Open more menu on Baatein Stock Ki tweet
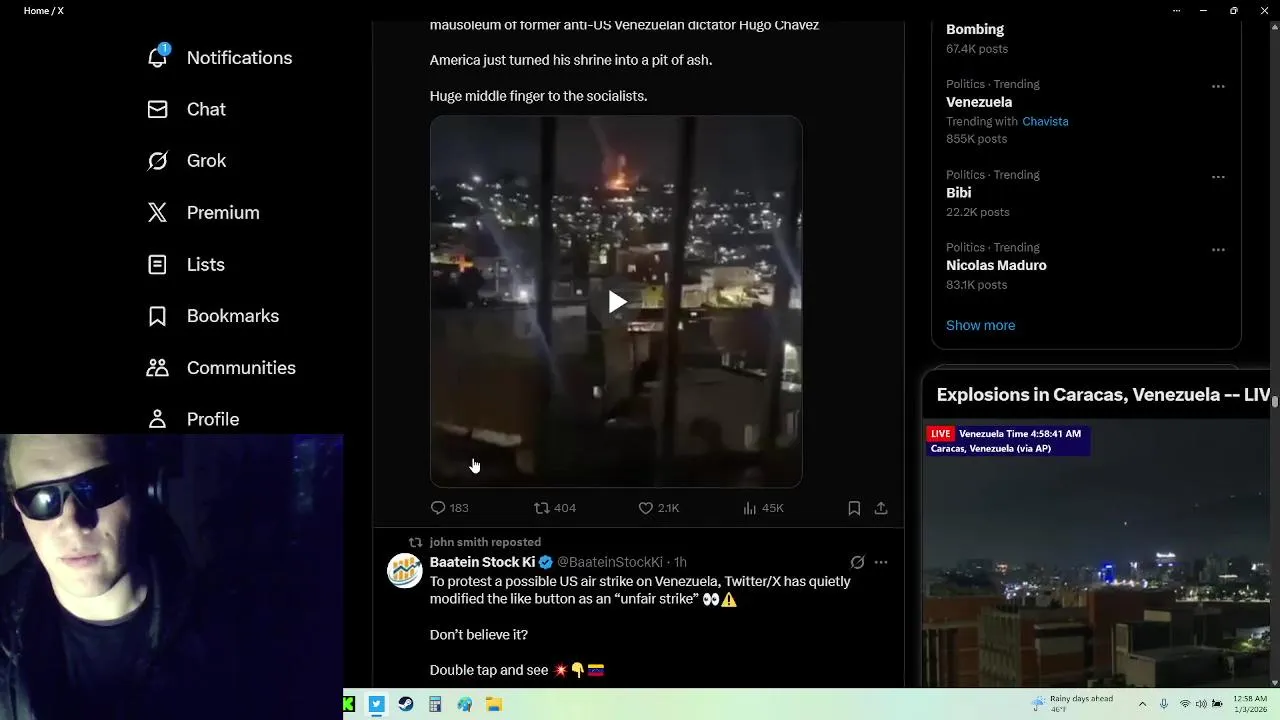Screen dimensions: 1280x720 (x=881, y=562)
